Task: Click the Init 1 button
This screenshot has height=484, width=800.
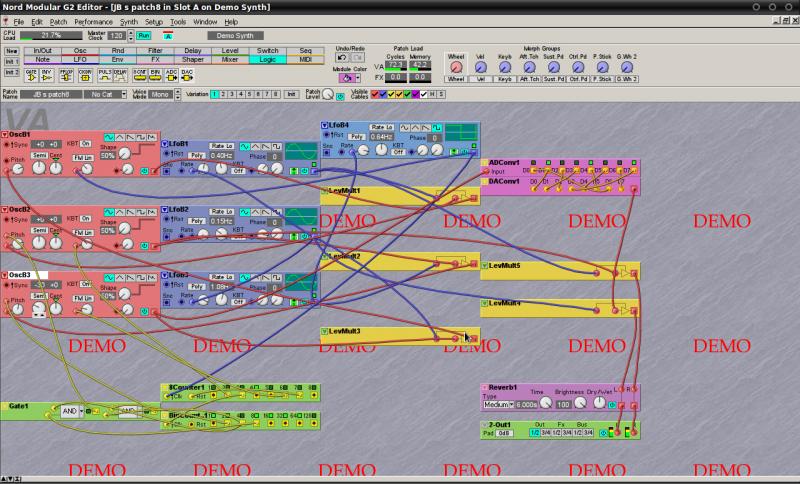Action: (x=12, y=62)
